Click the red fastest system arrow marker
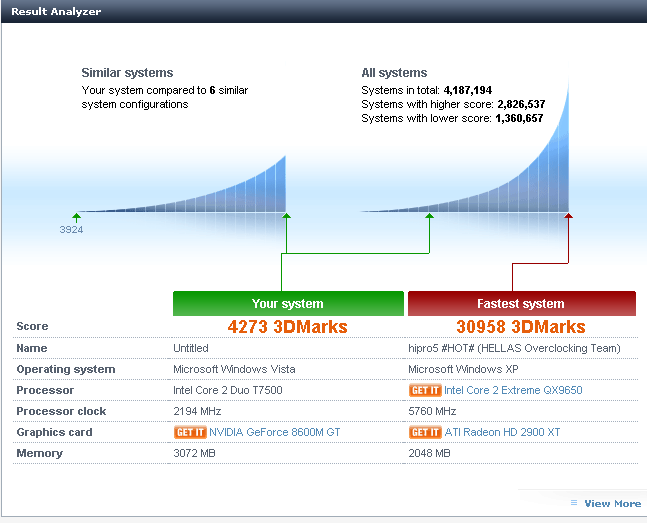This screenshot has height=523, width=647. pos(568,216)
